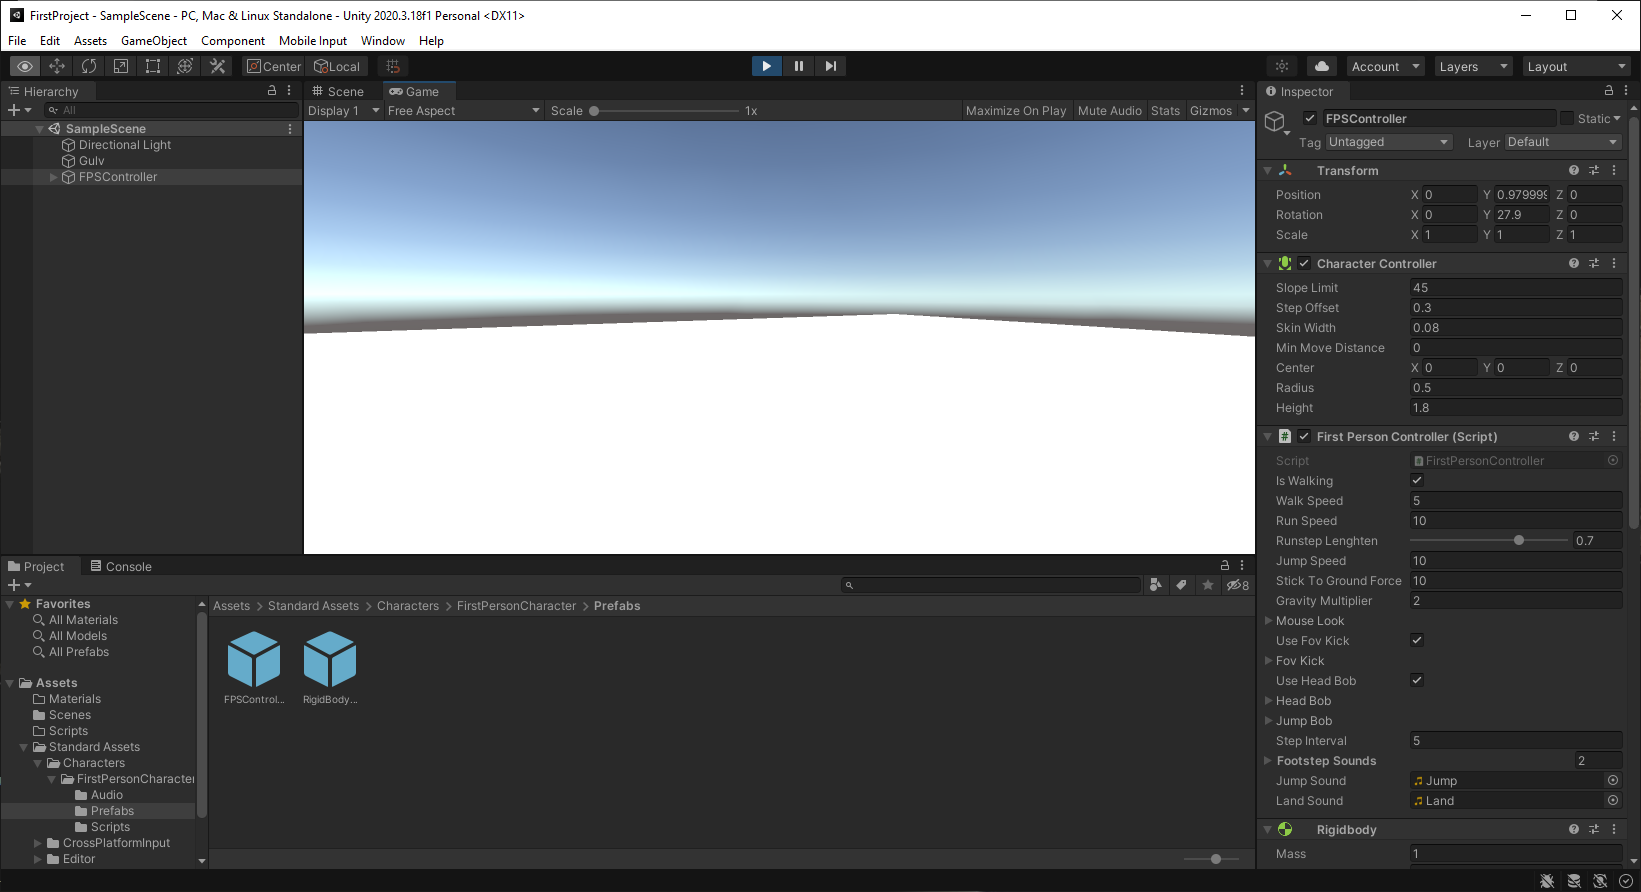Select the Transform tool in the toolbar
The image size is (1641, 892).
click(185, 66)
